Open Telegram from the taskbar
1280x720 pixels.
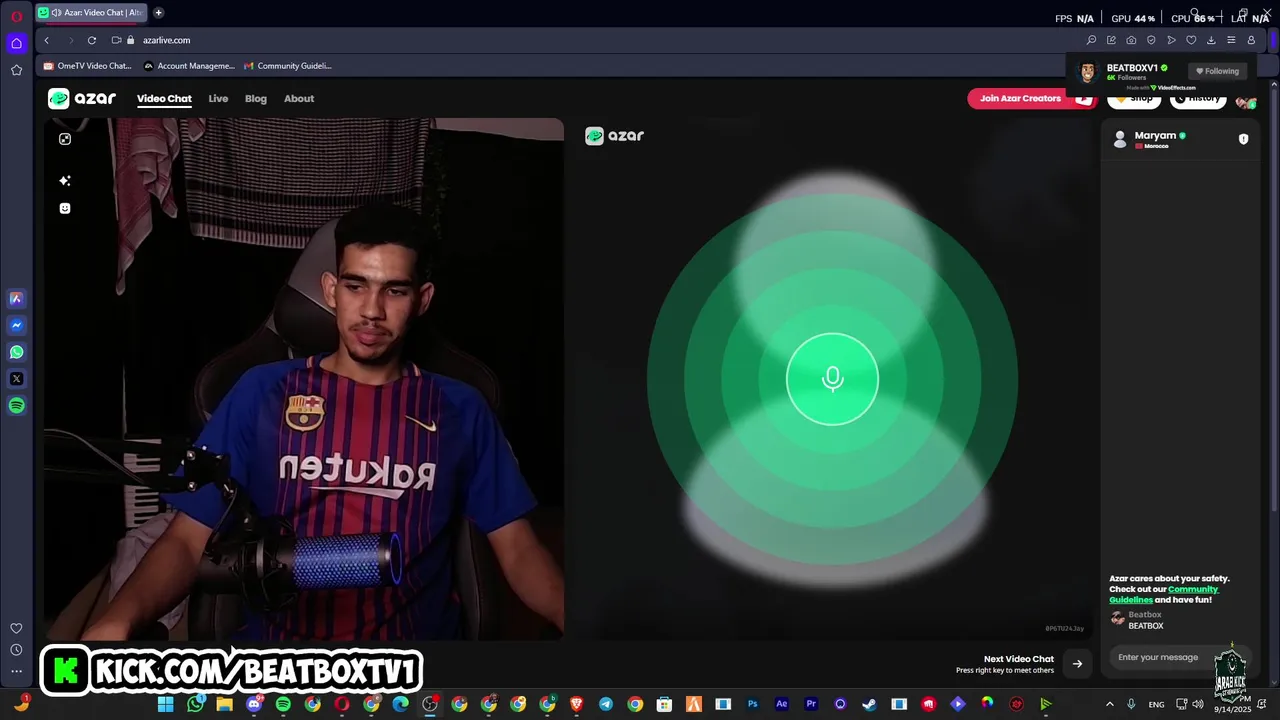pos(606,704)
